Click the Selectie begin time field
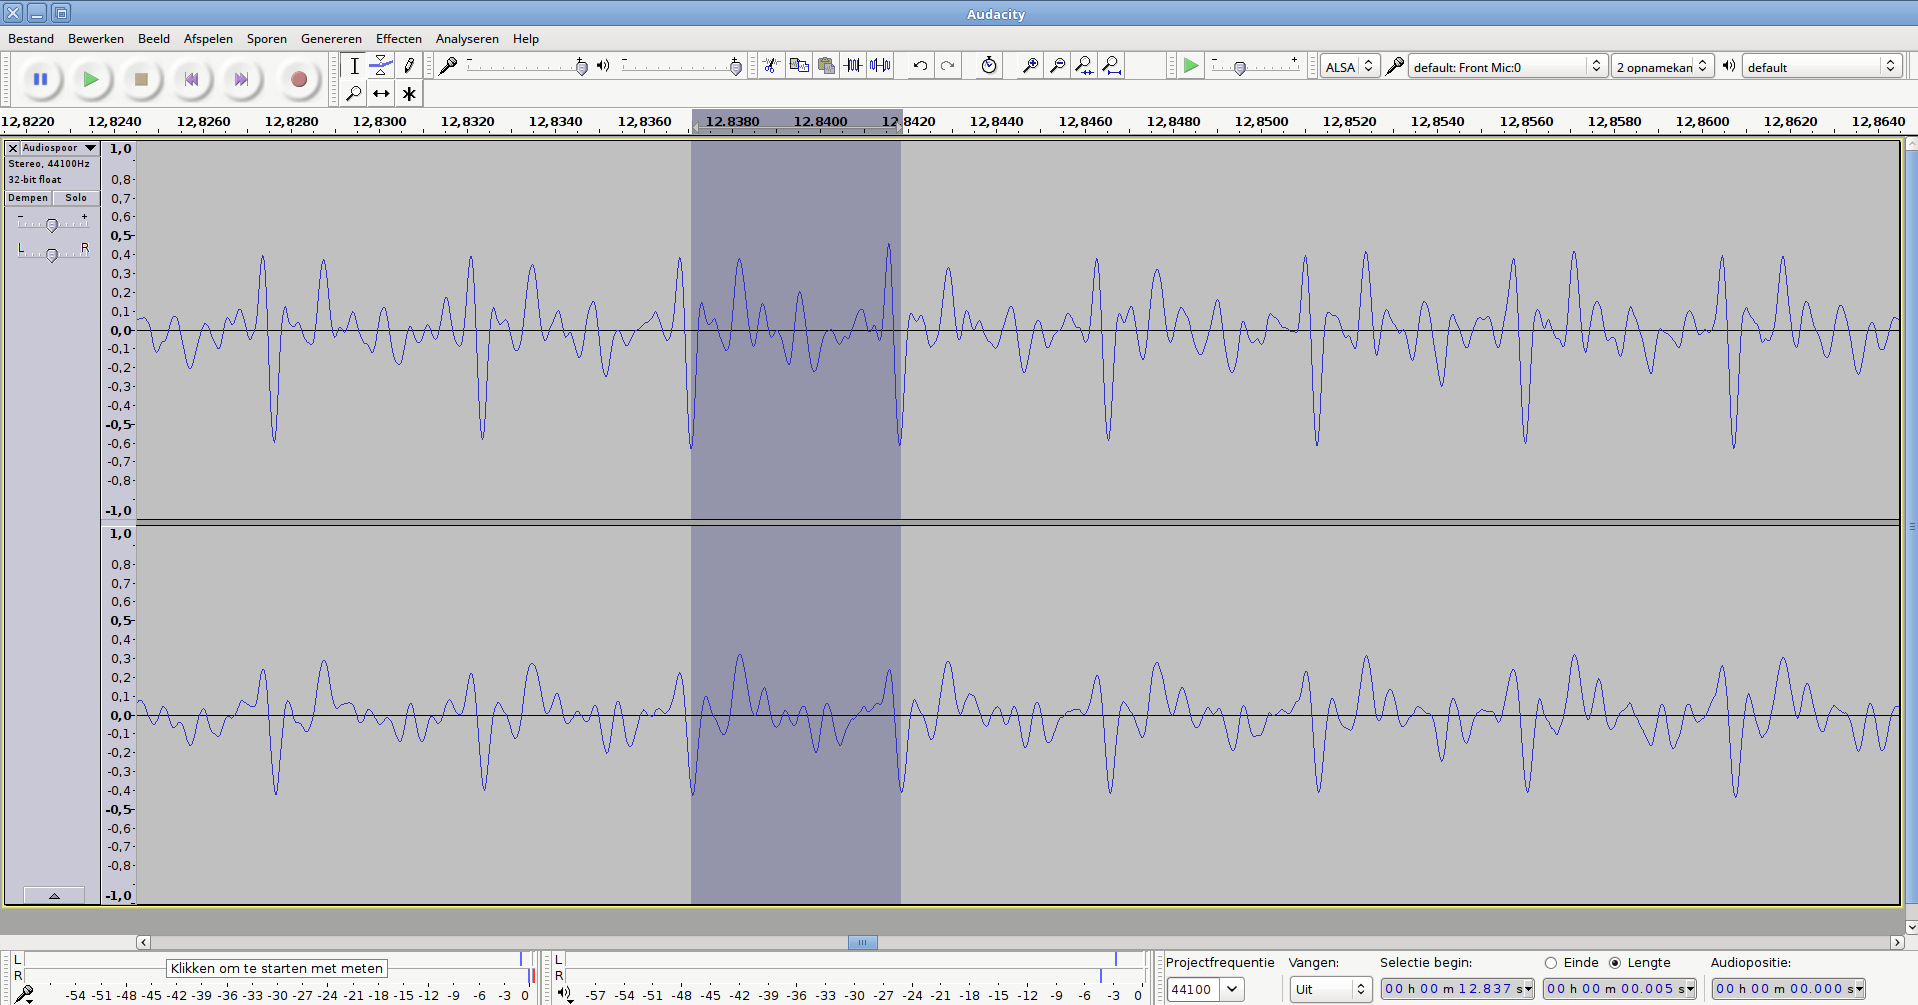The height and width of the screenshot is (1005, 1918). (1456, 989)
